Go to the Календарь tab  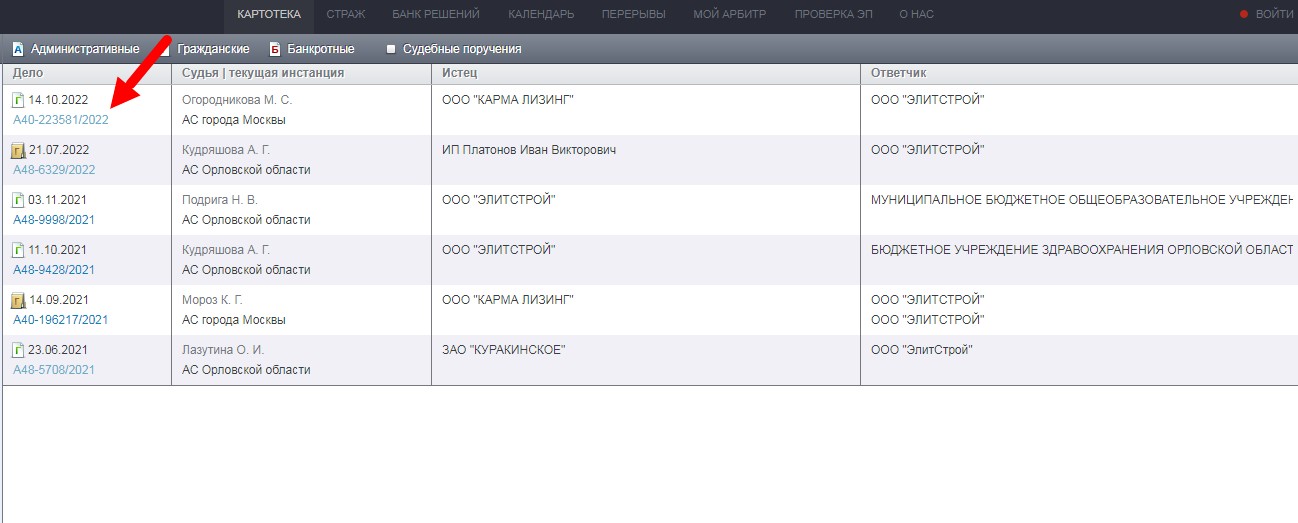(540, 14)
